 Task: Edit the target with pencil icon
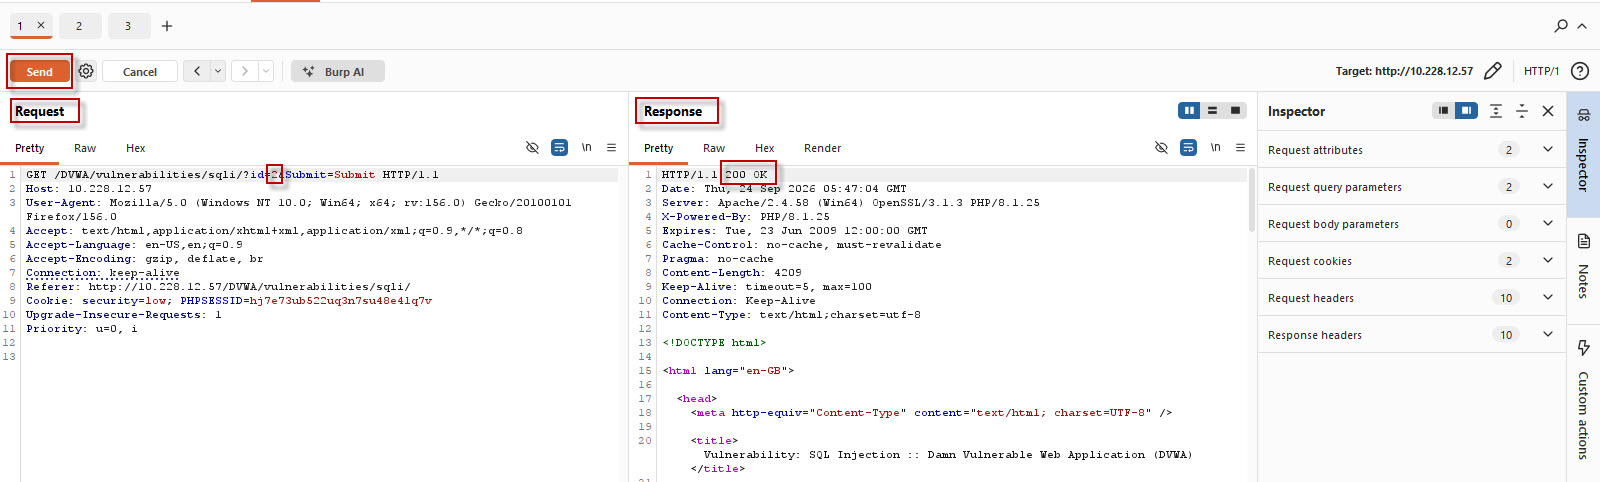pyautogui.click(x=1493, y=71)
